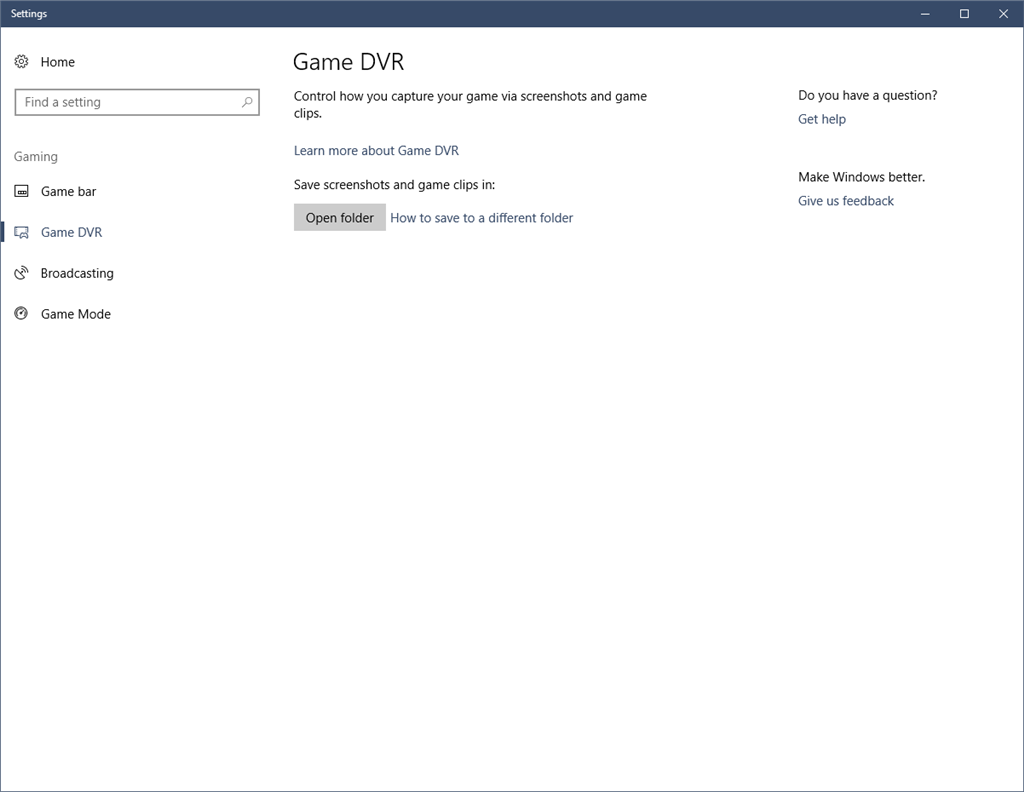The width and height of the screenshot is (1024, 792).
Task: Click the Game DVR page title
Action: [x=349, y=62]
